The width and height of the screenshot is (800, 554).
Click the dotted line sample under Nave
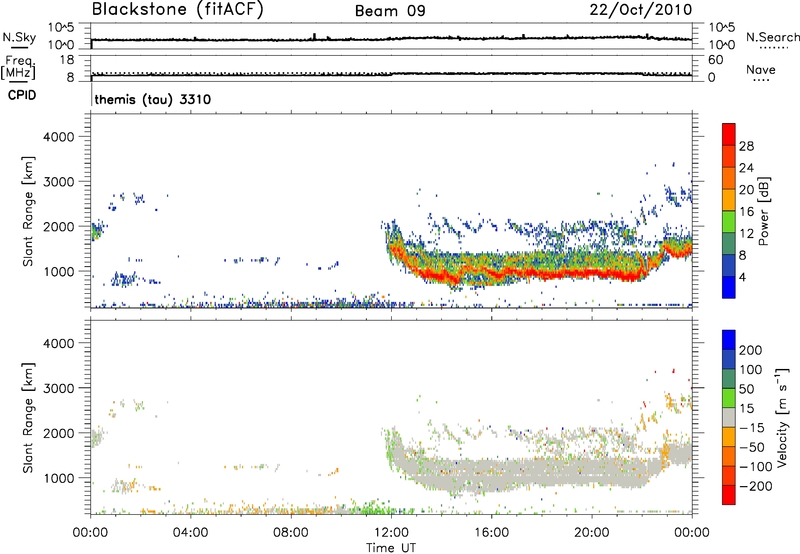click(761, 81)
